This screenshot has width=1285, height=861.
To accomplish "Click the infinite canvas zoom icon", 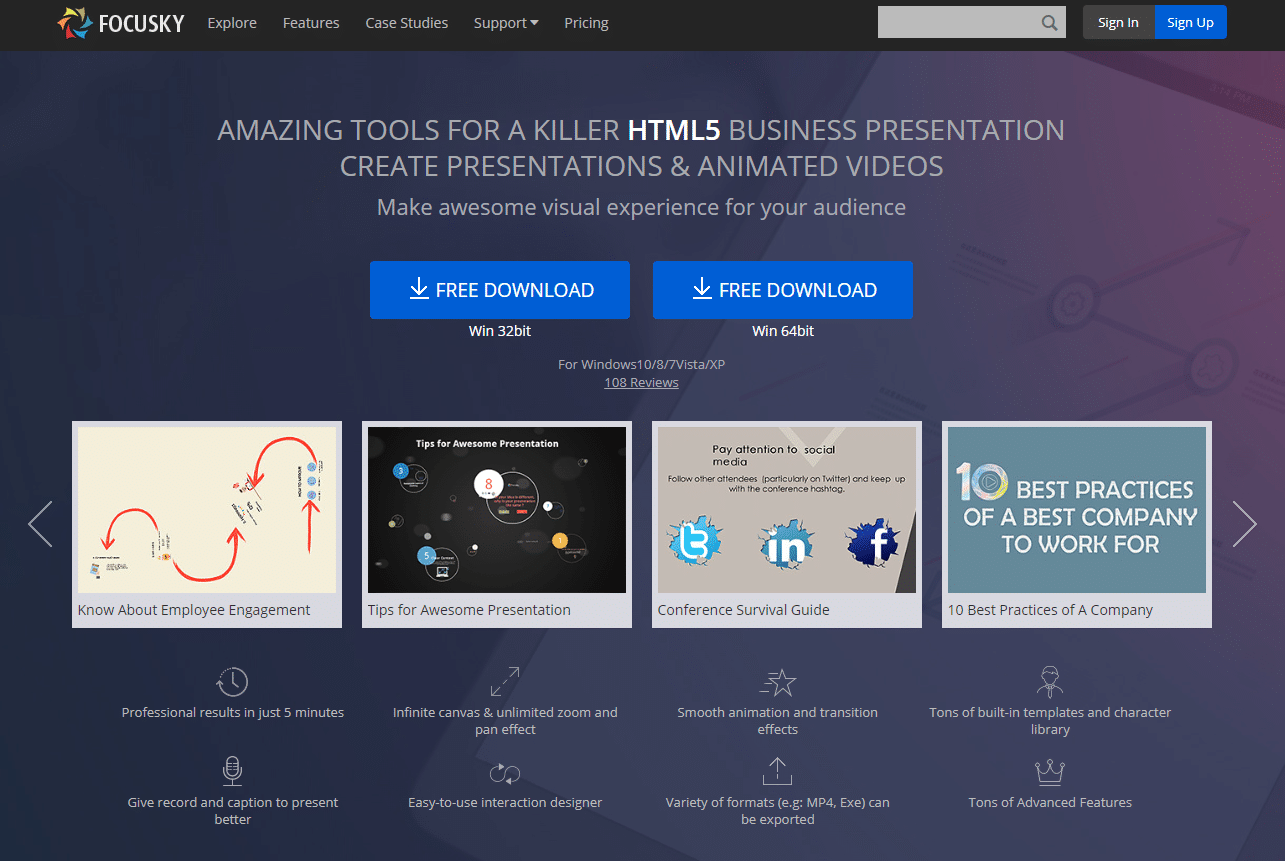I will click(505, 679).
